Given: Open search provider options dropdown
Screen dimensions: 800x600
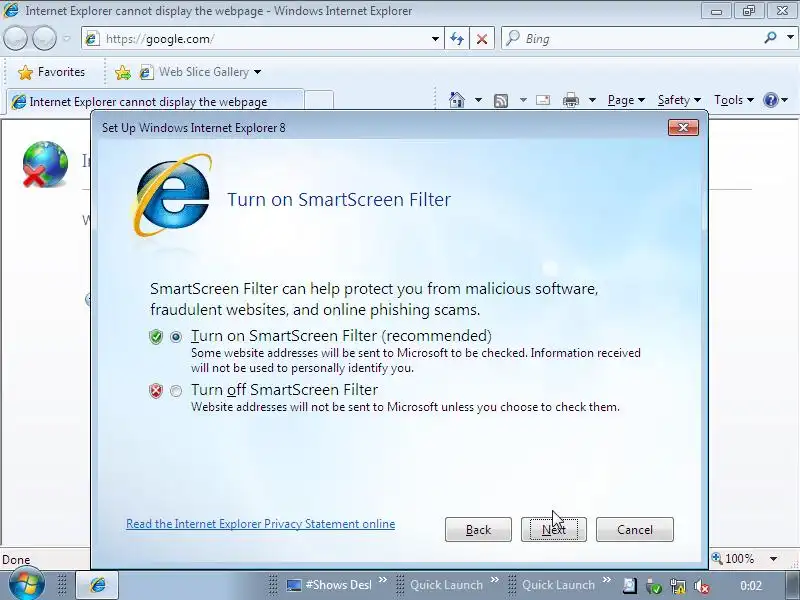Looking at the screenshot, I should click(x=790, y=38).
